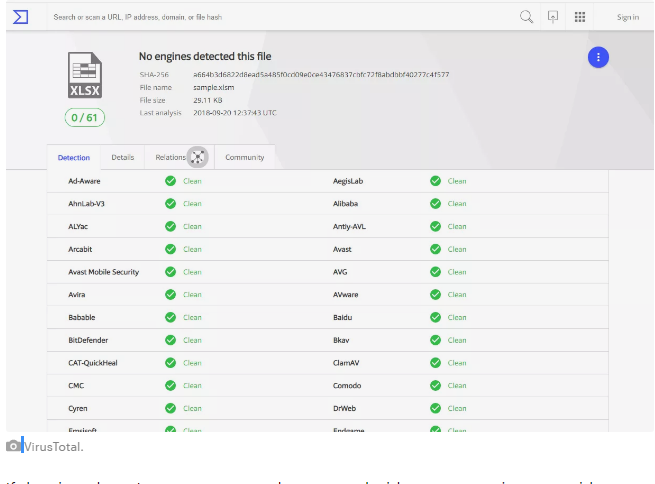Viewport: 655px width, 484px height.
Task: Click the Clean result for Bkav
Action: pyautogui.click(x=457, y=340)
